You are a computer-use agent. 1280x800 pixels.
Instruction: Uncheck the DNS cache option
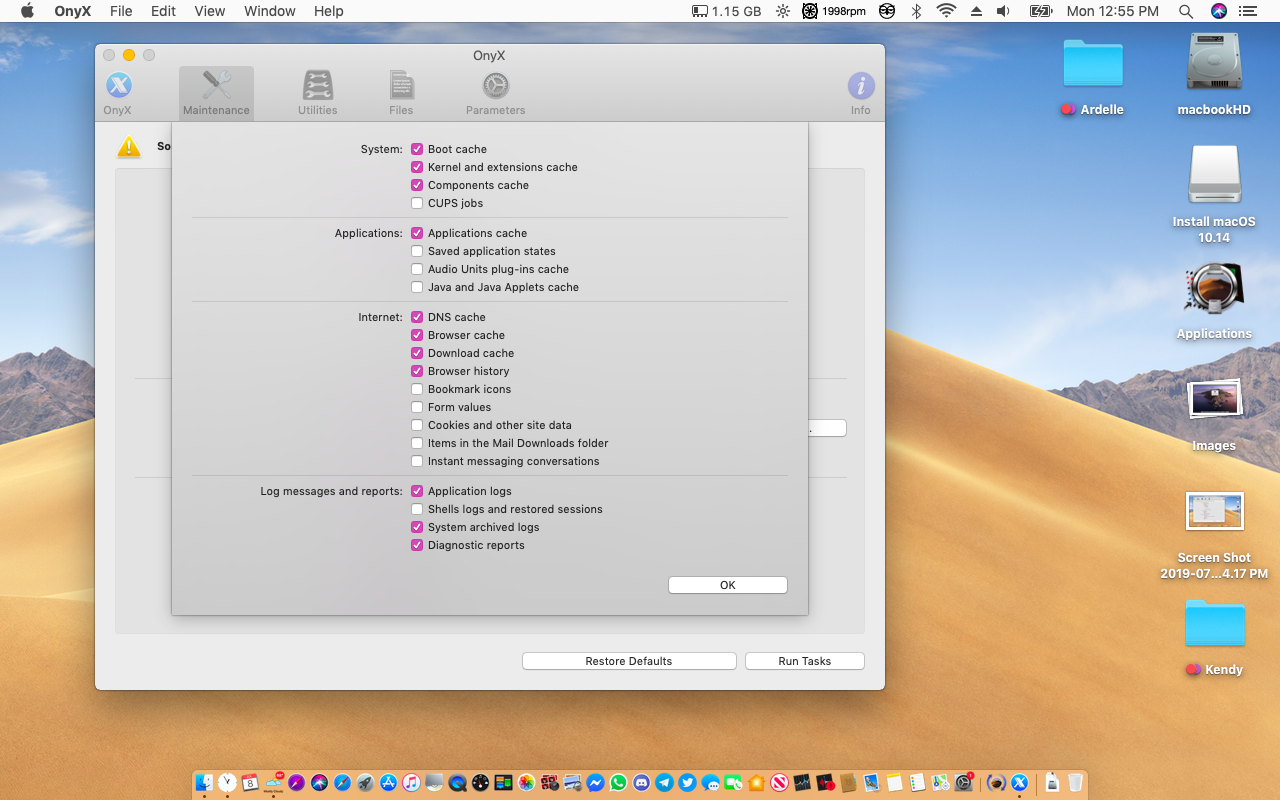(417, 317)
